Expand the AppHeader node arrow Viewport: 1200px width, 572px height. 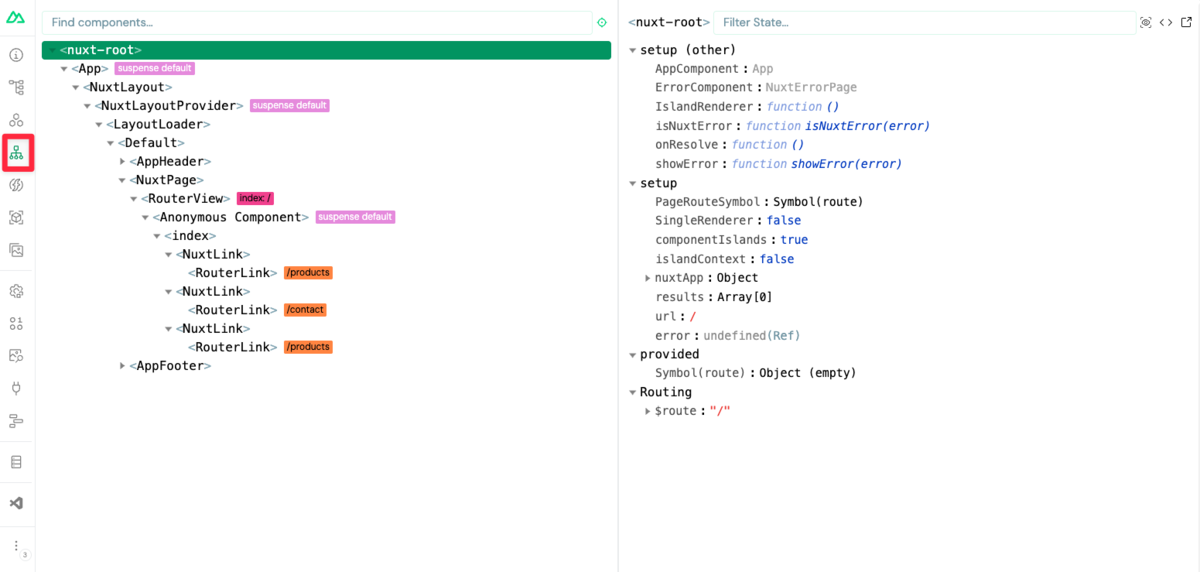(x=122, y=162)
